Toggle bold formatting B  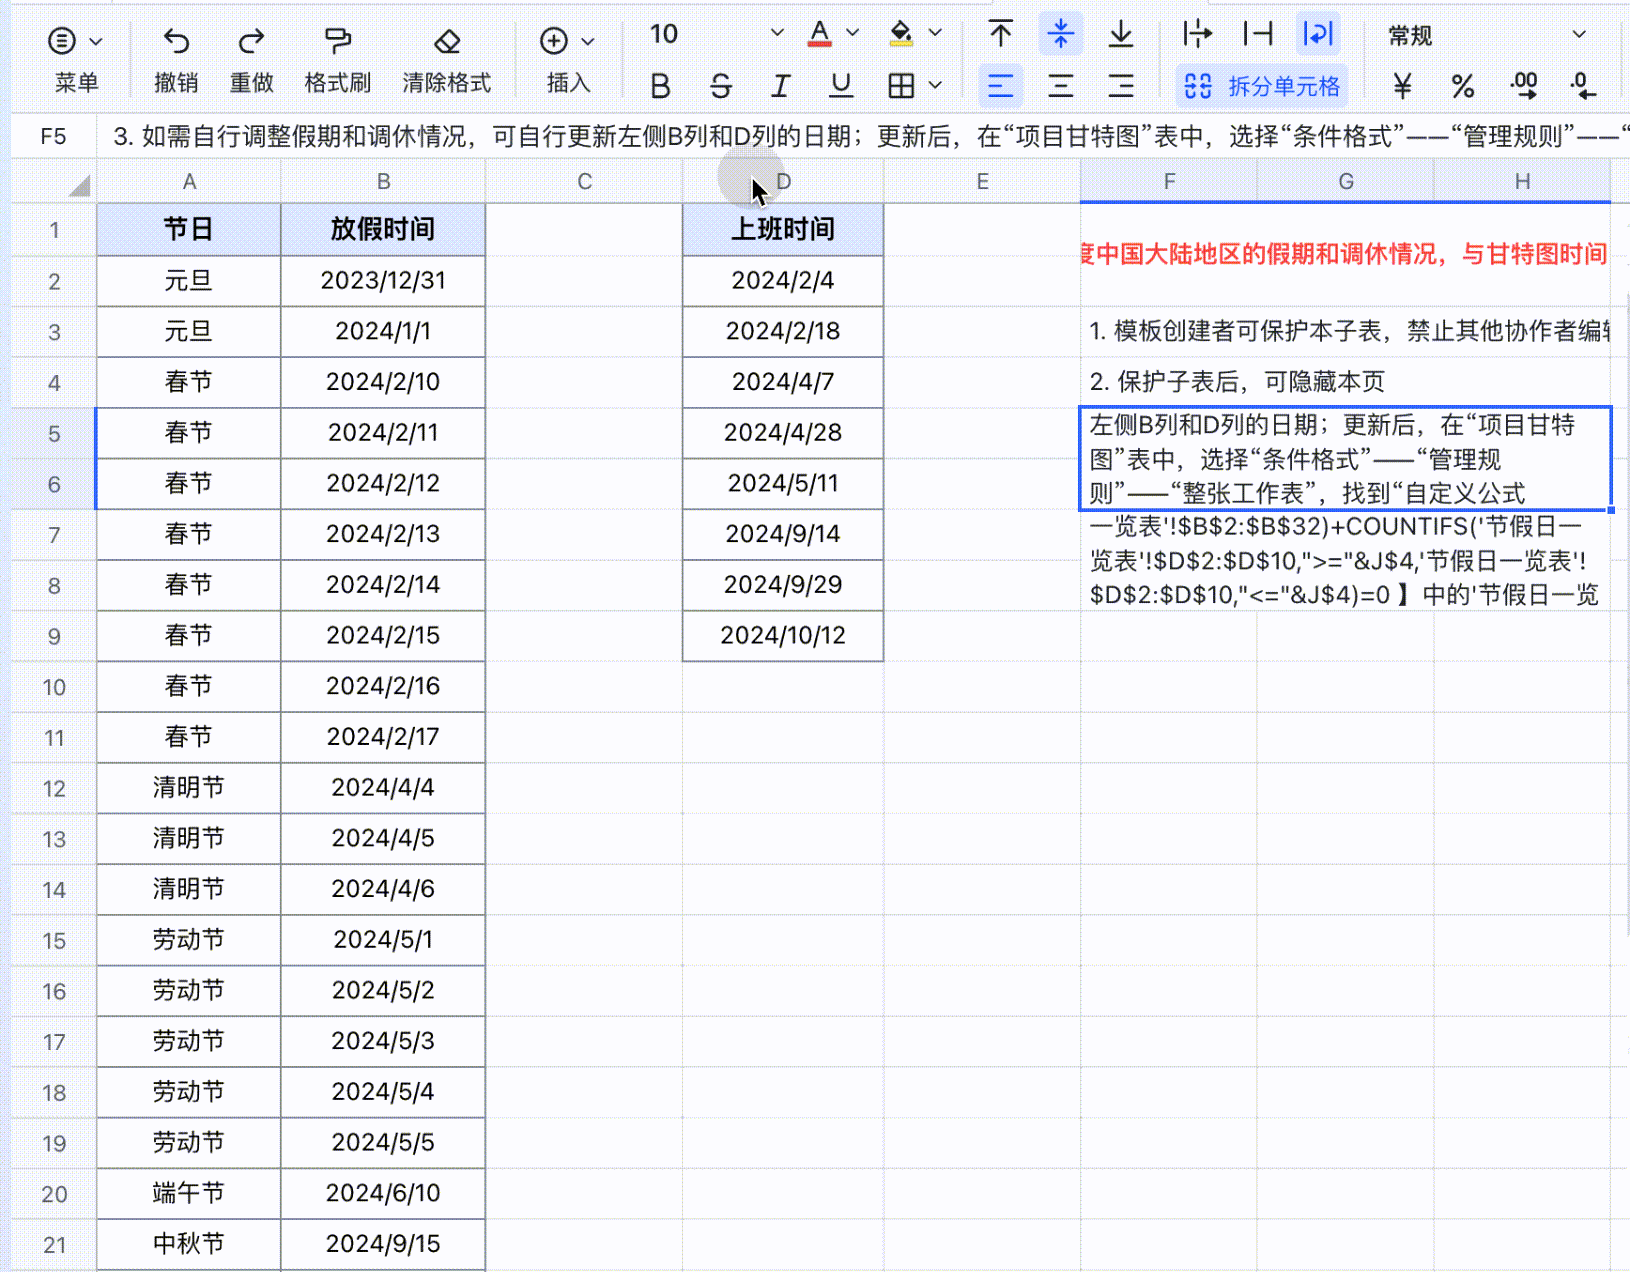(660, 86)
